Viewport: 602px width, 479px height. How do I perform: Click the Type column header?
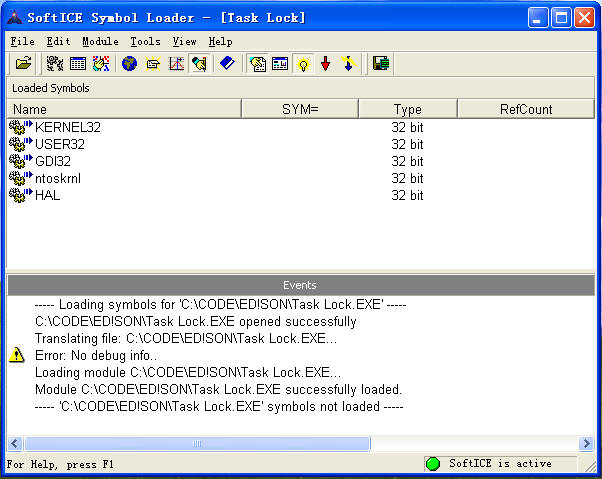[x=408, y=109]
